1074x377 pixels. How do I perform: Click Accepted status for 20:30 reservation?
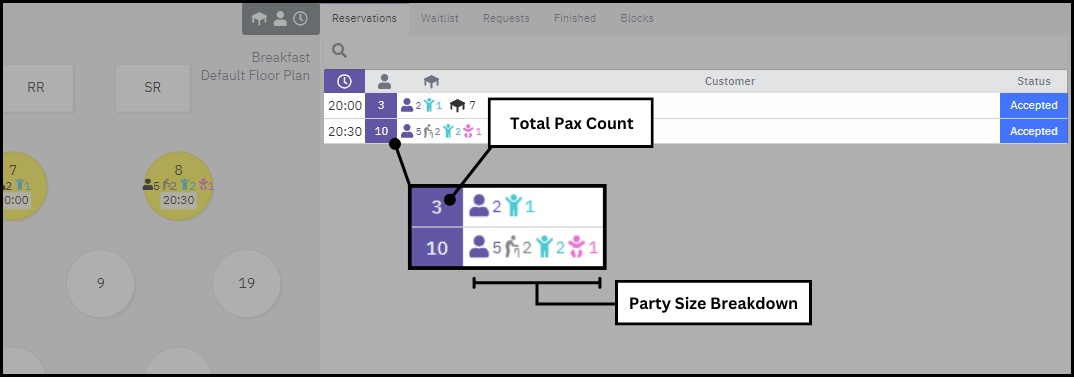pos(1034,131)
